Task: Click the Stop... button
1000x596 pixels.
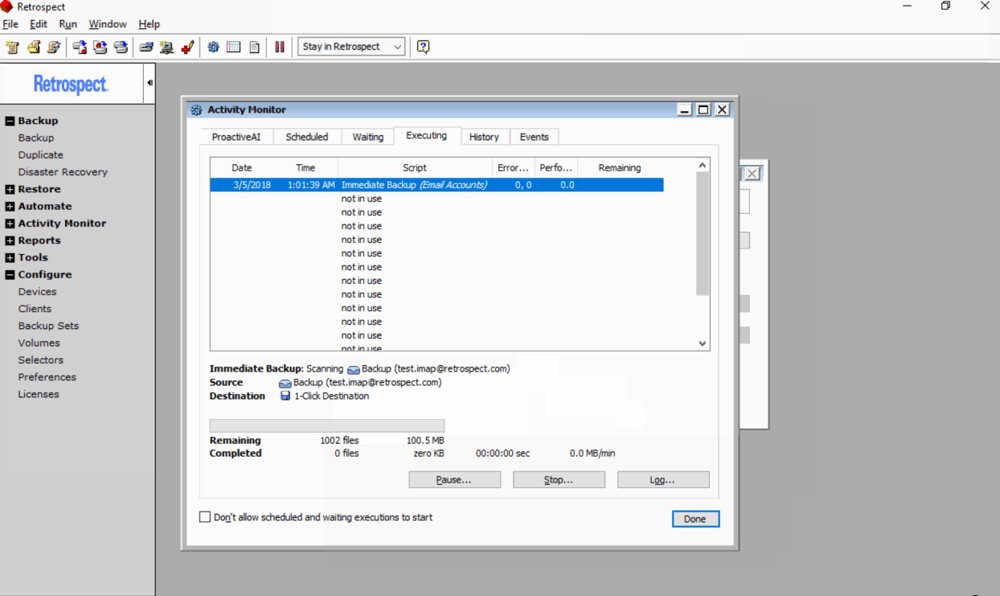Action: 559,480
